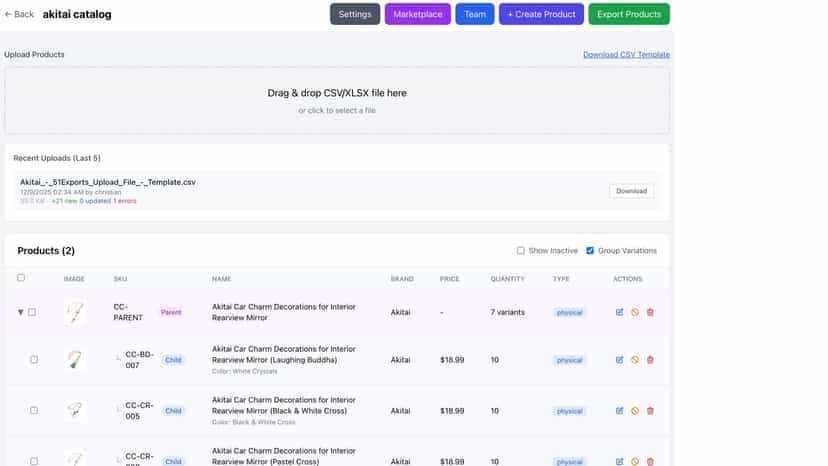Click the Export Products button
The height and width of the screenshot is (466, 828).
pos(629,14)
